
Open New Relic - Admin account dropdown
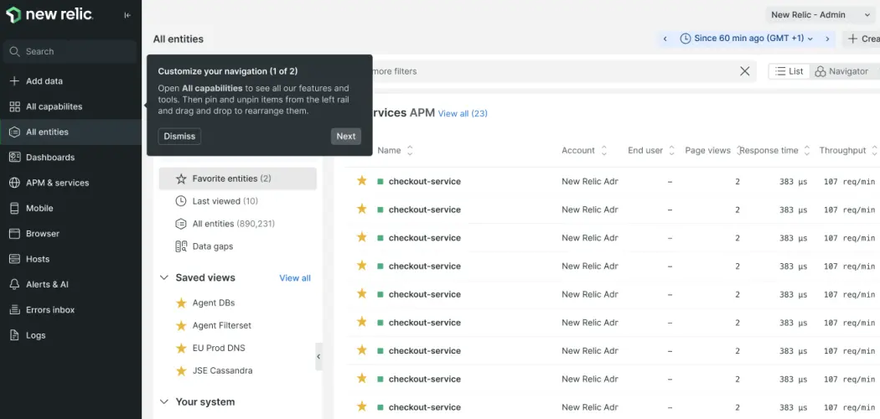tap(814, 15)
